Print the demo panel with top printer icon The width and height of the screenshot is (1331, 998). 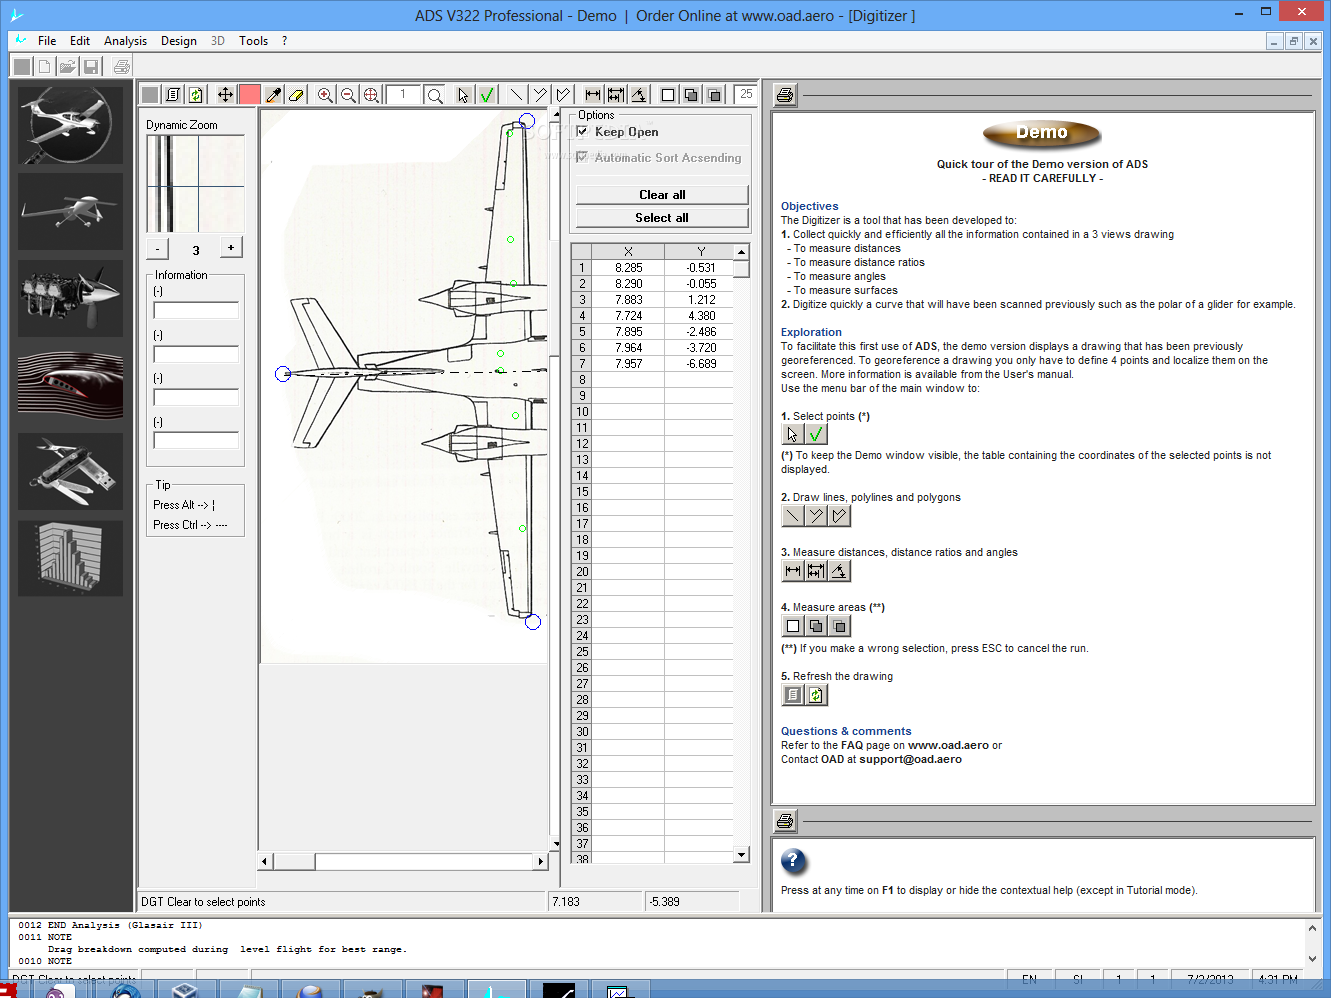pyautogui.click(x=785, y=95)
